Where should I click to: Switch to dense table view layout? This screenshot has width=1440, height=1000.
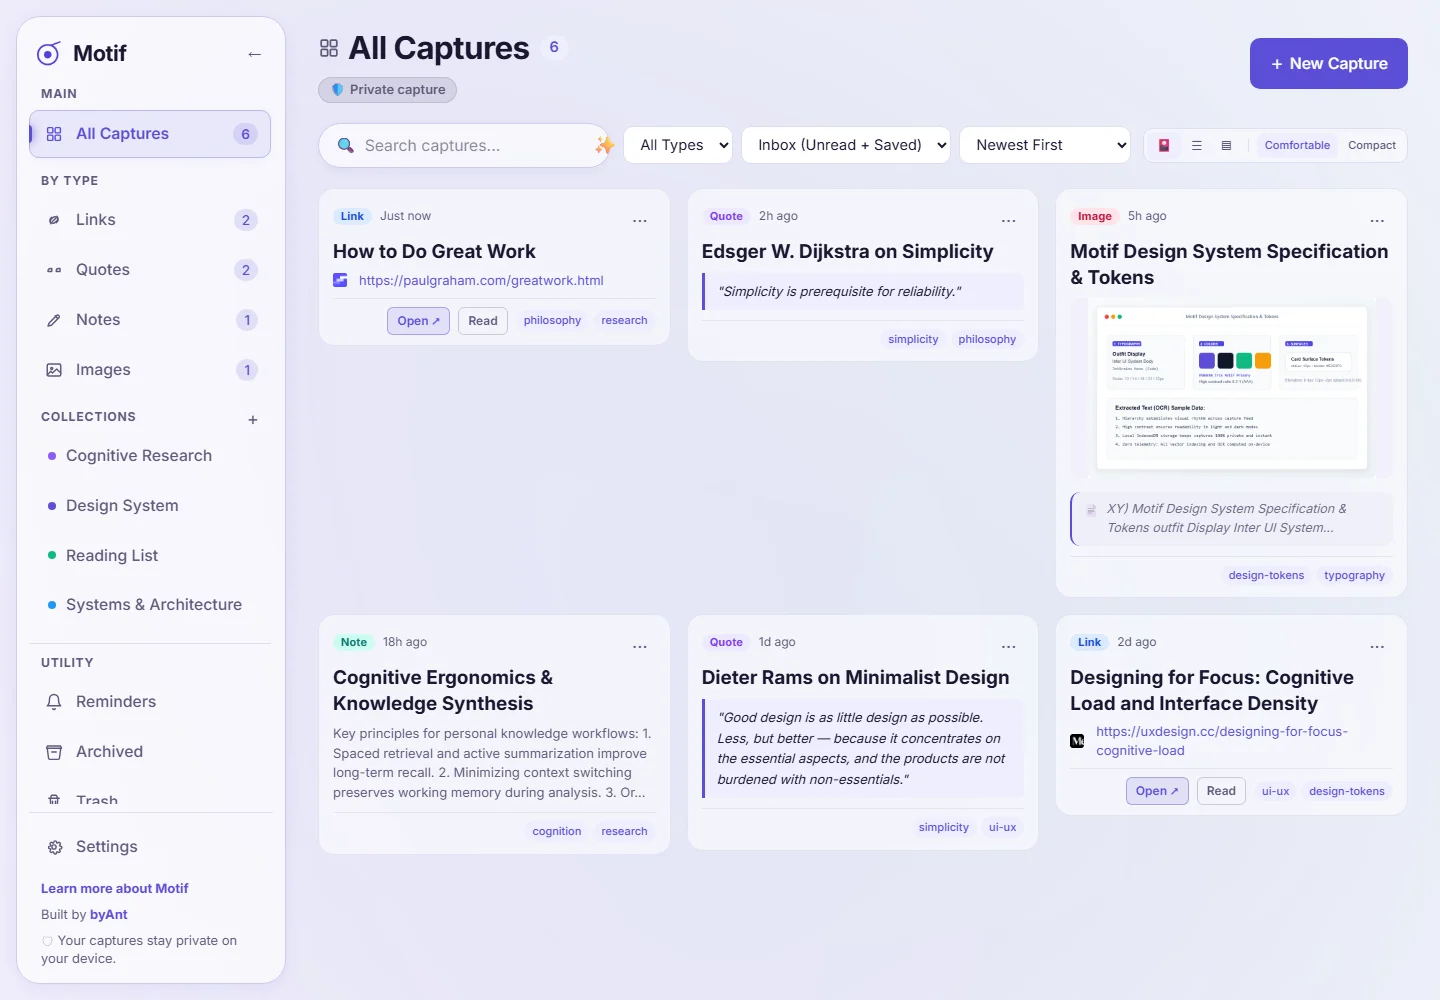click(1226, 145)
